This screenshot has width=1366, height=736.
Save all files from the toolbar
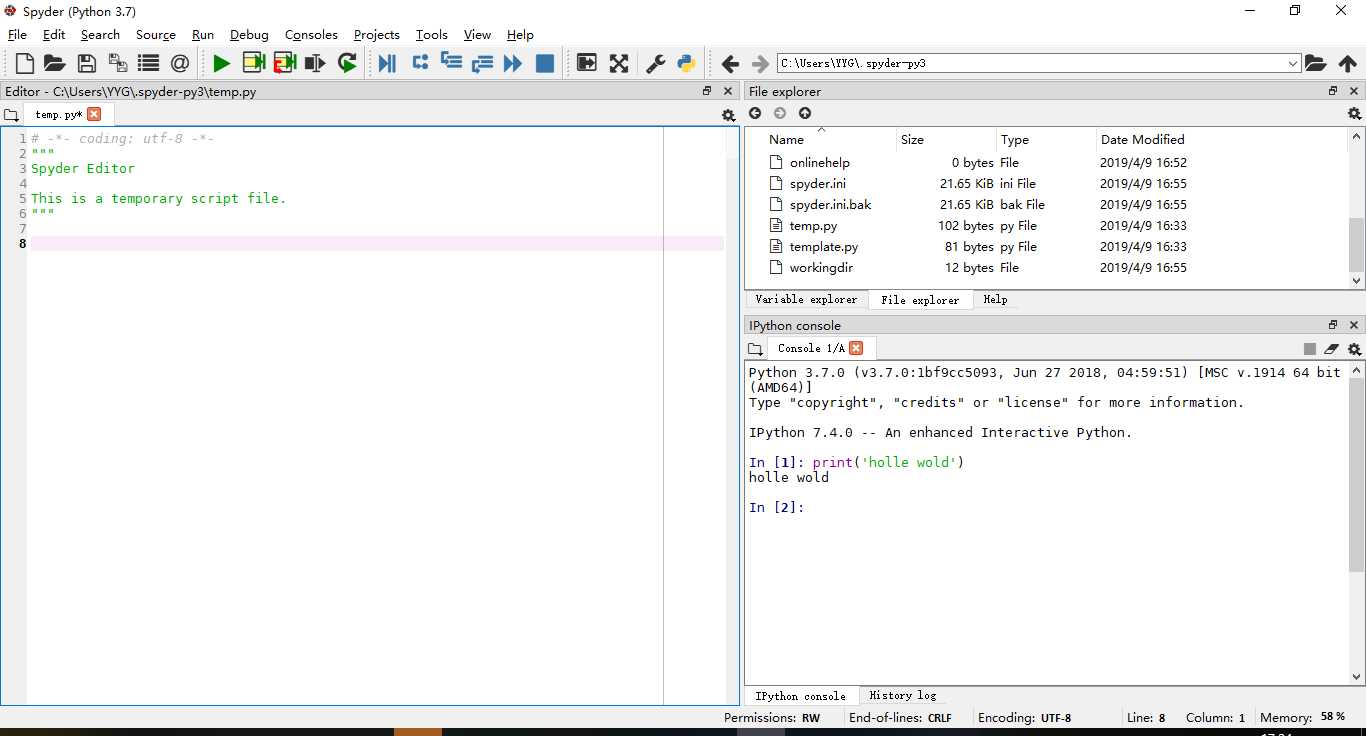pyautogui.click(x=118, y=63)
